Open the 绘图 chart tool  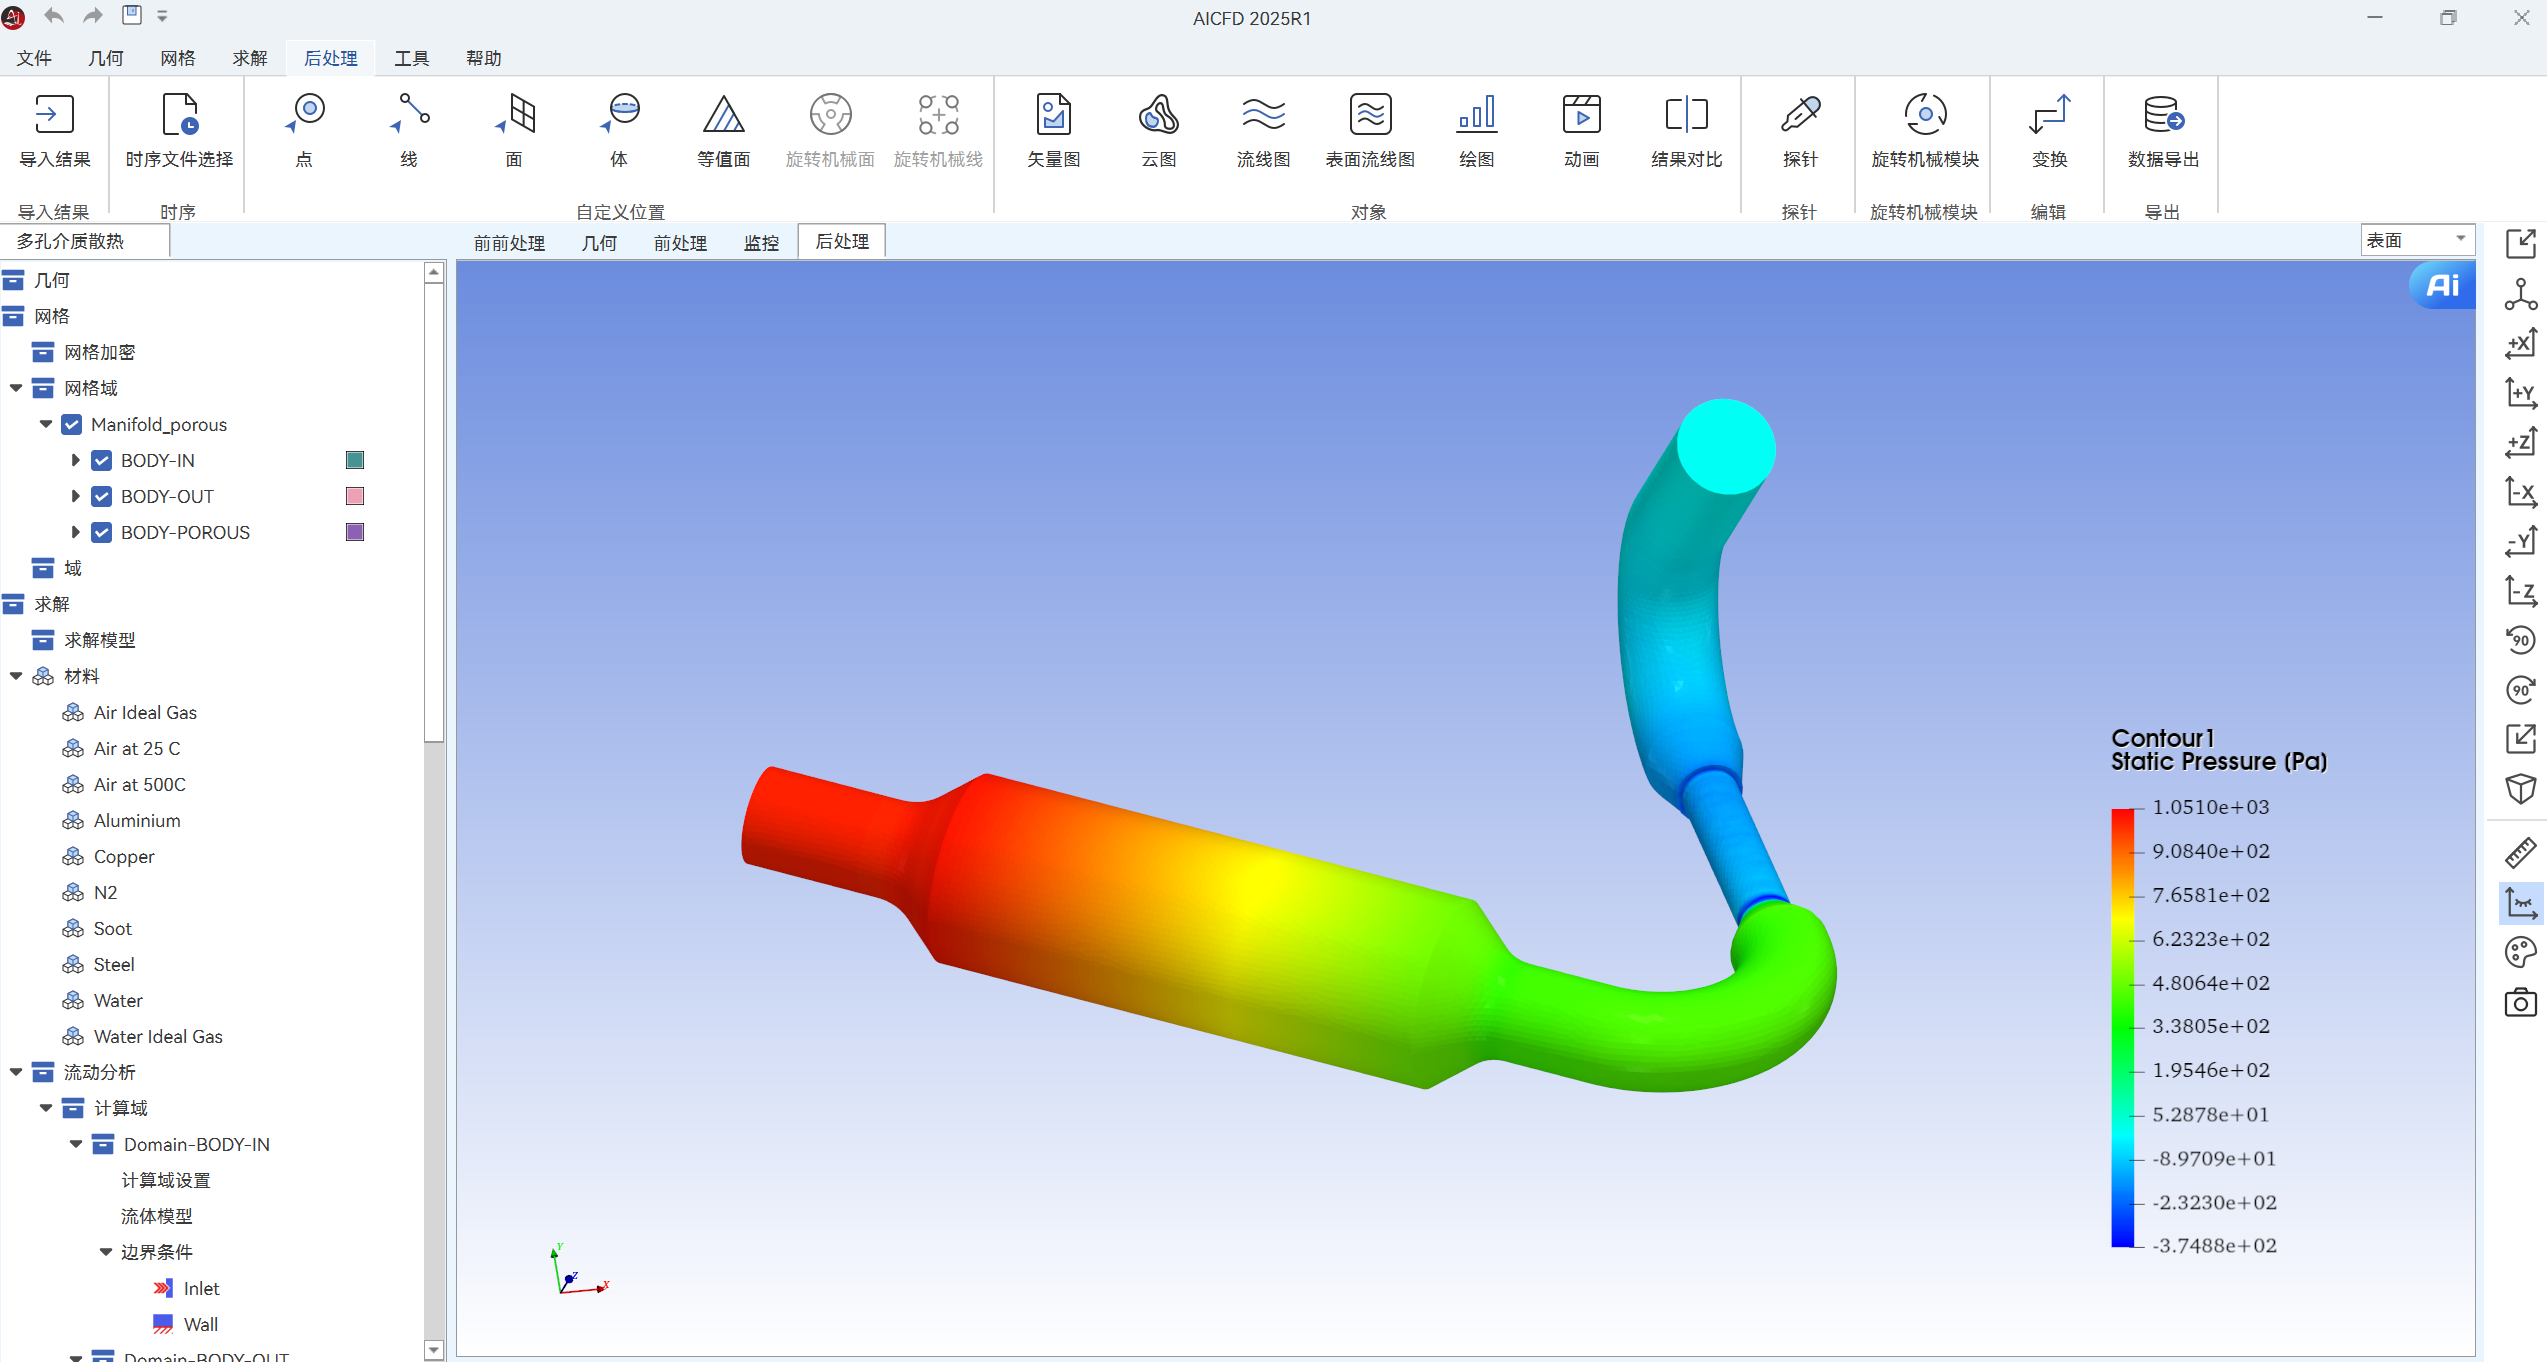coord(1476,131)
